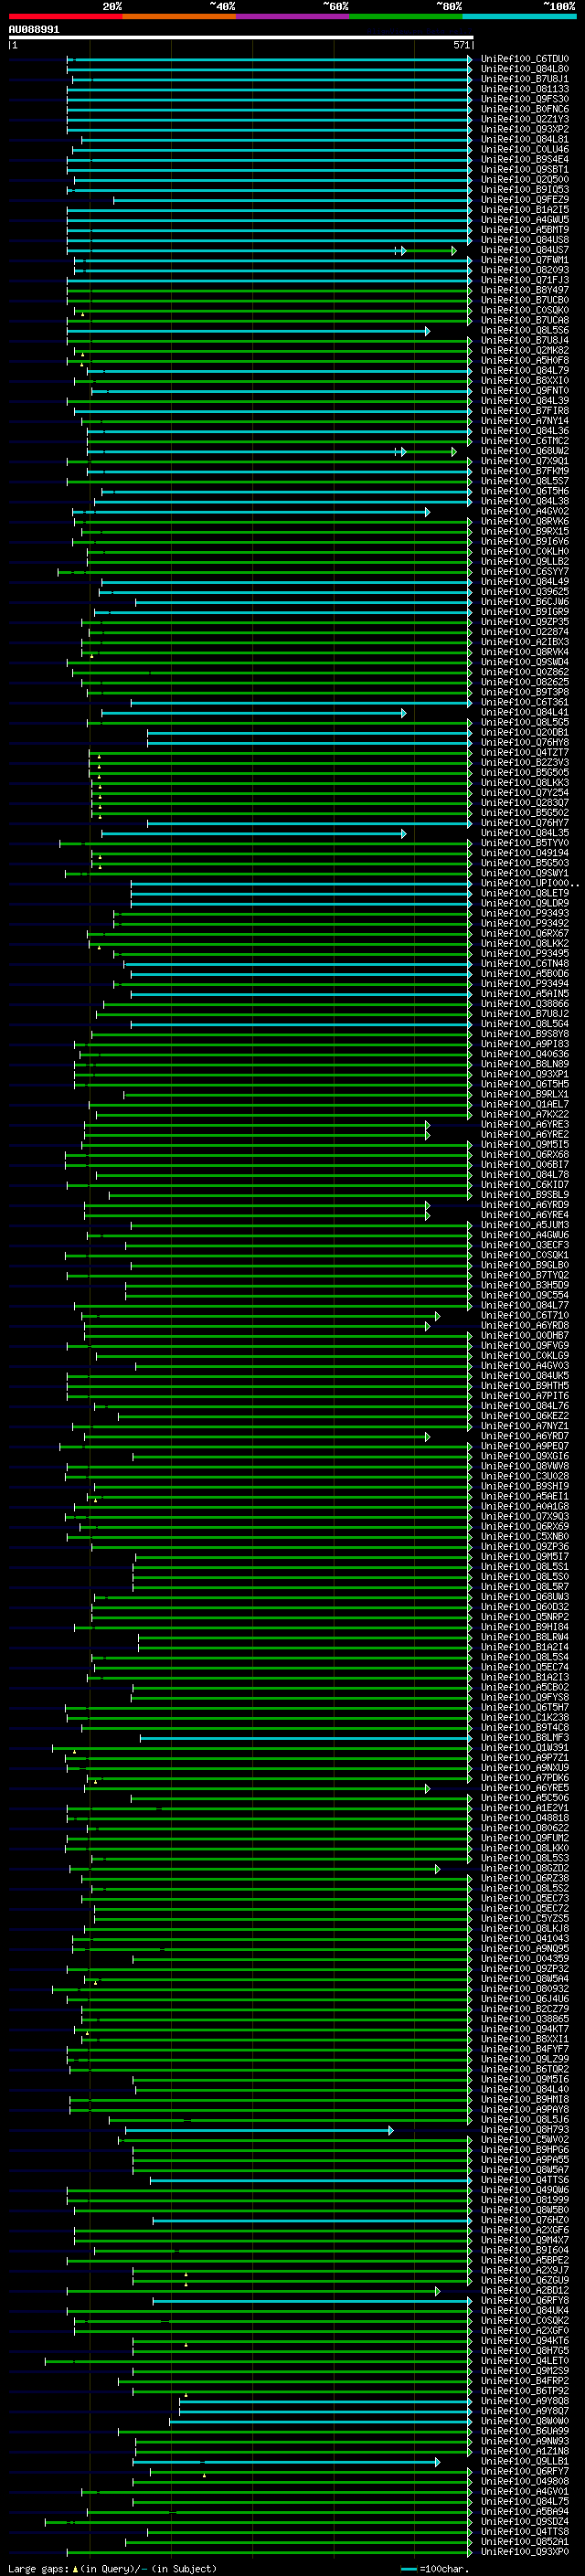The image size is (585, 2576).
Task: Select the UniRef100_C6TN48 label
Action: [524, 964]
